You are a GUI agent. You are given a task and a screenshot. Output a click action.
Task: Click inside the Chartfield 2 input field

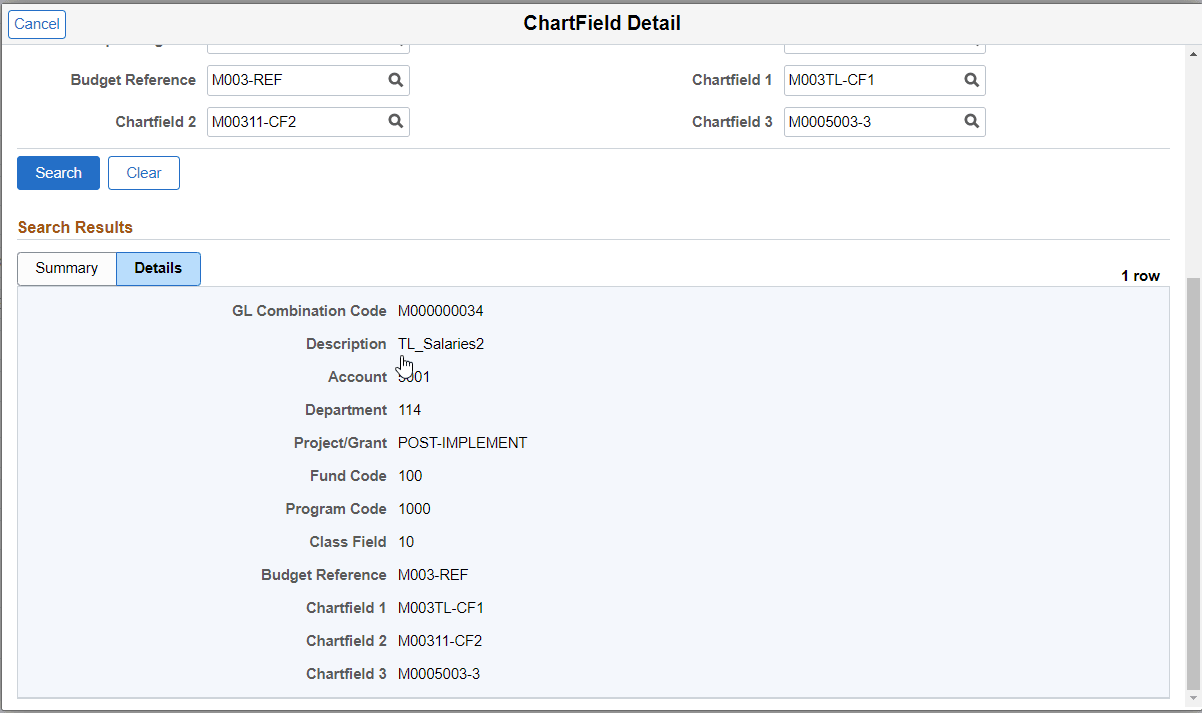coord(290,121)
